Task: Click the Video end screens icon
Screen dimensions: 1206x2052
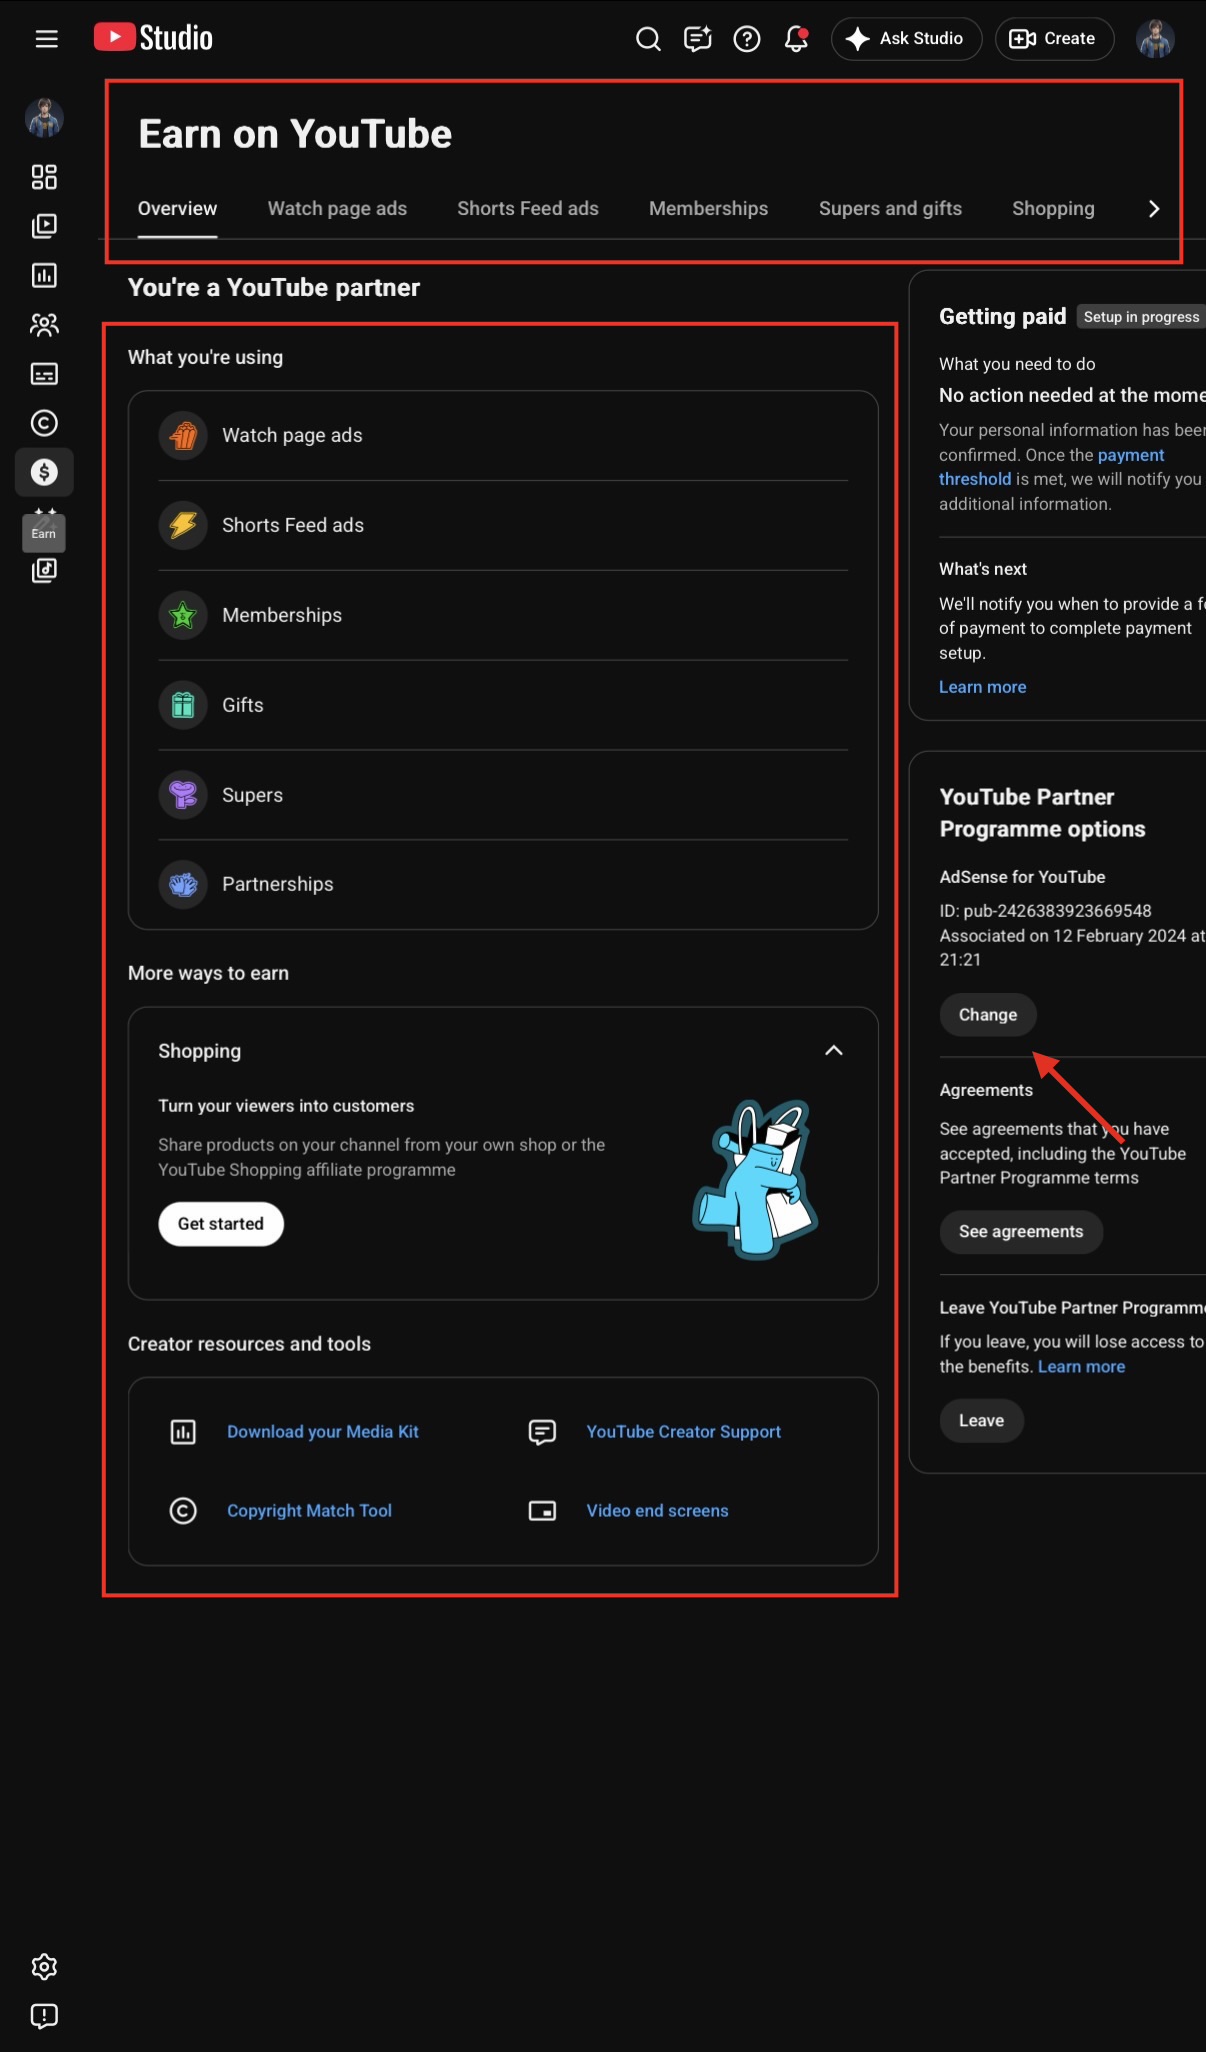Action: click(542, 1511)
